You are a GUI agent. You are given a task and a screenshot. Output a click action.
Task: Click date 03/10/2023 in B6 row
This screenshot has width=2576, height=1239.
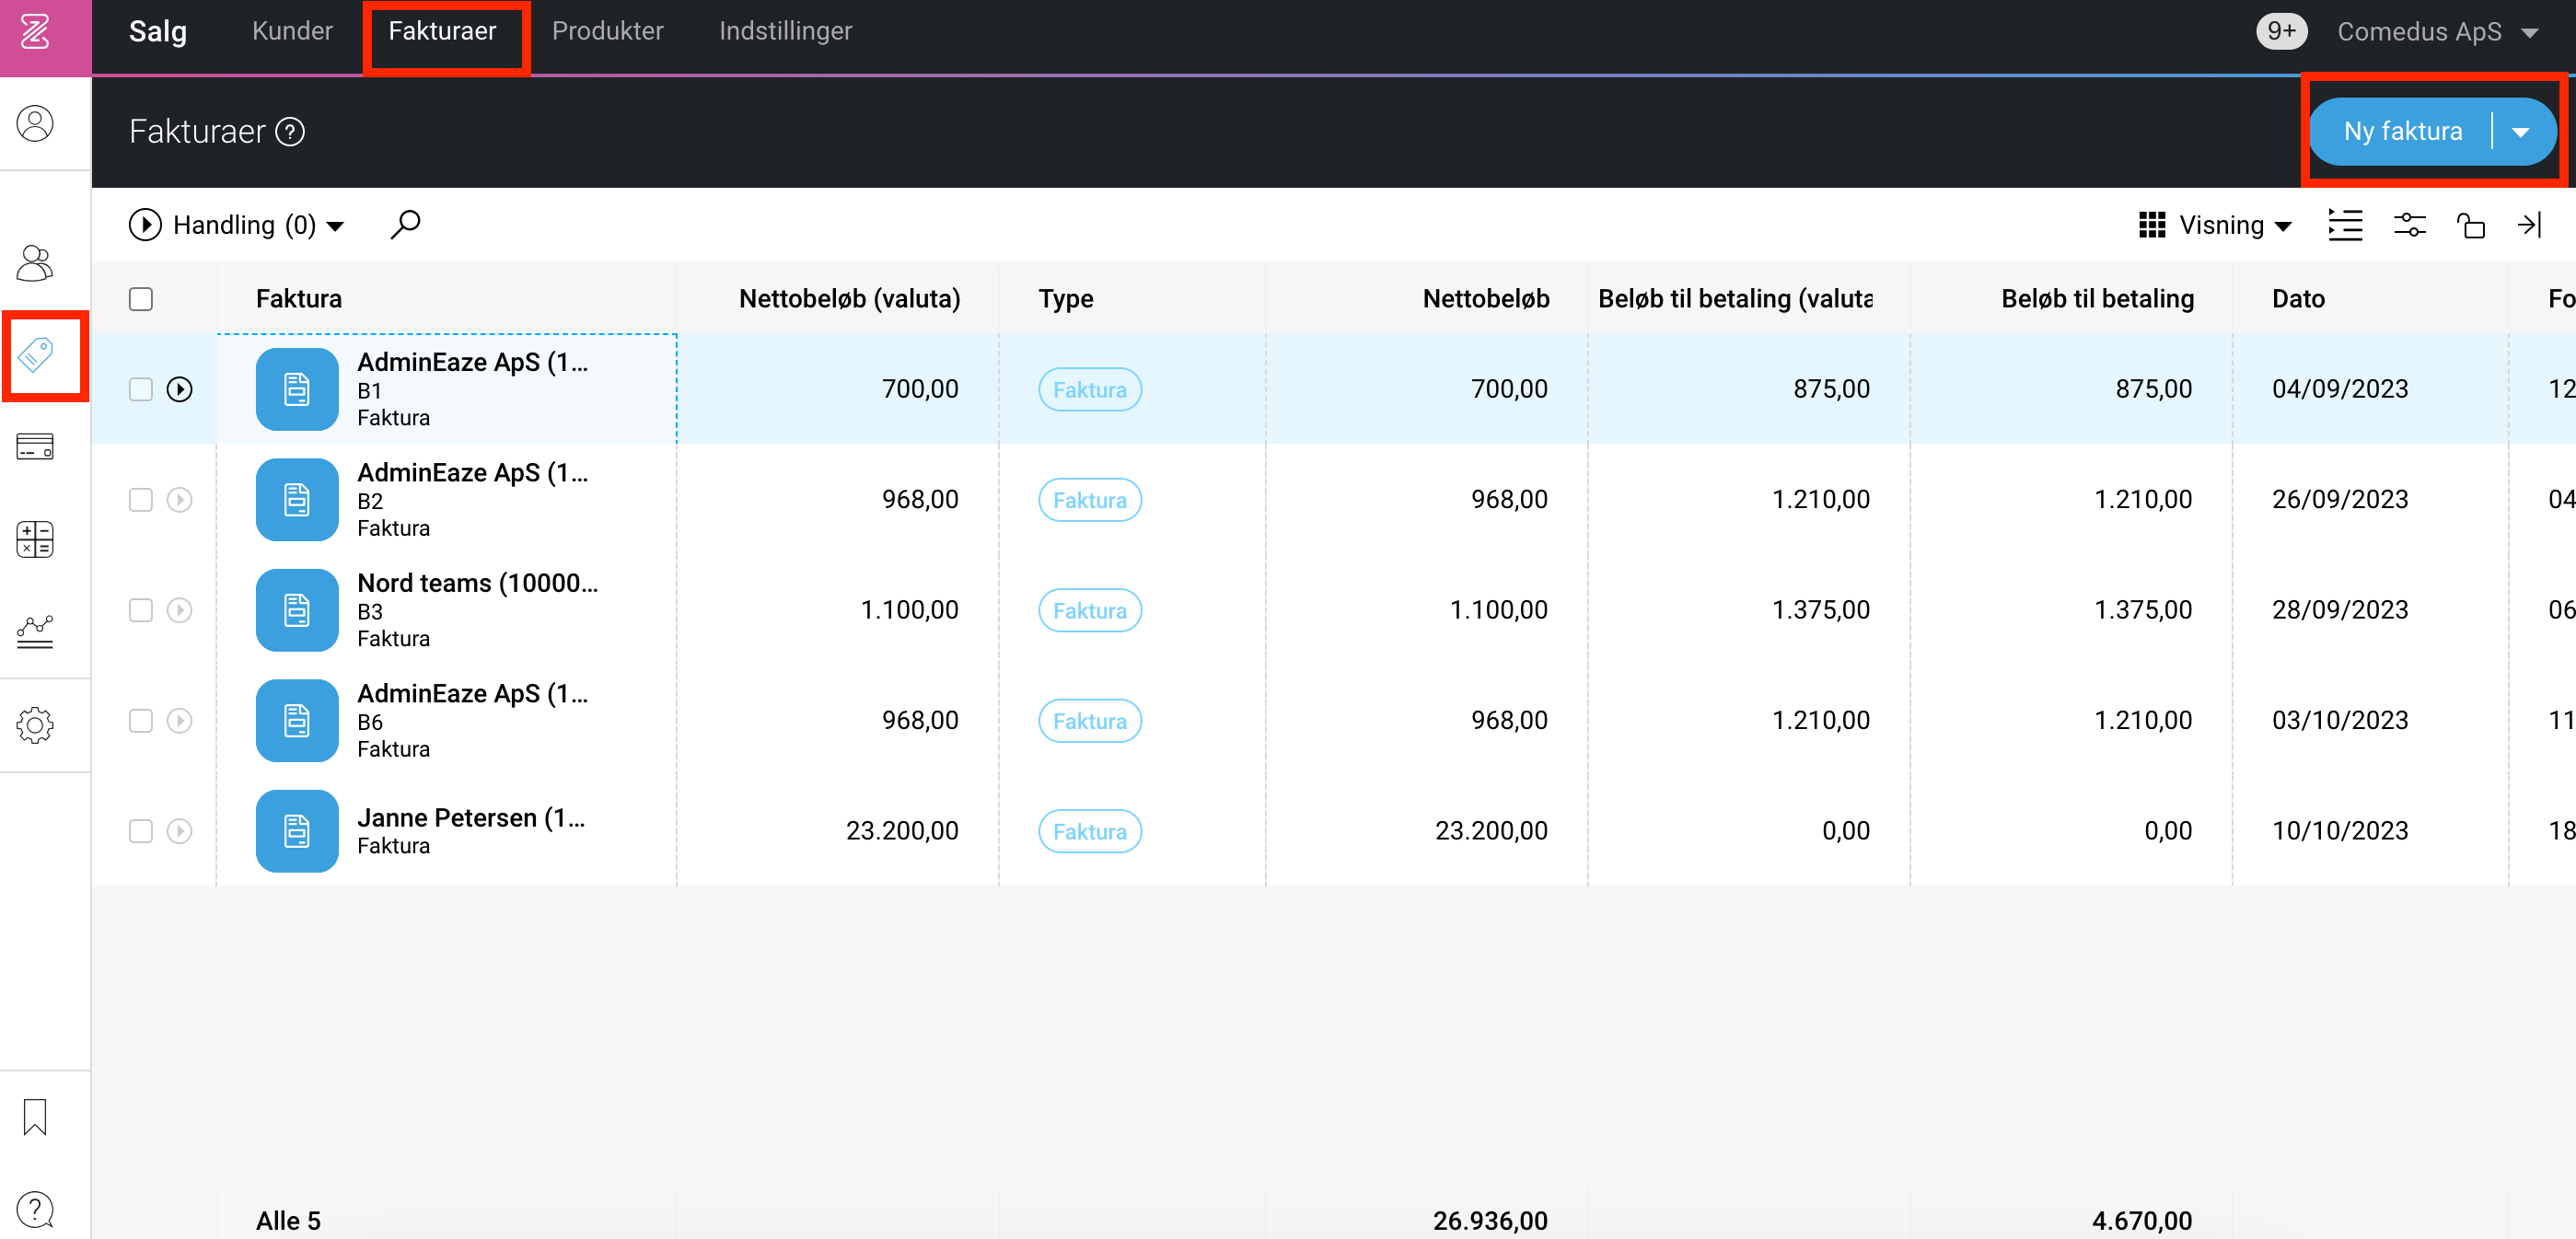coord(2340,721)
